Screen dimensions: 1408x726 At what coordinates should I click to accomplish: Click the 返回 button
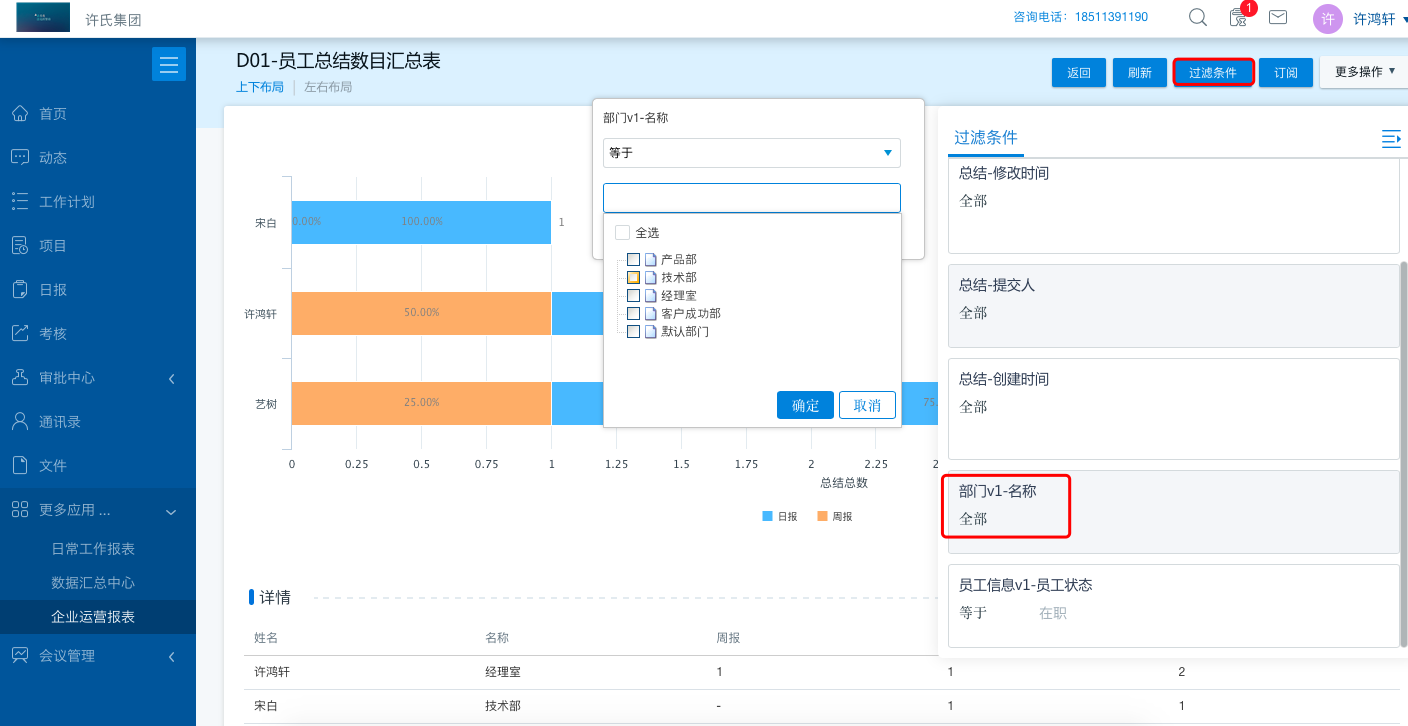pos(1079,73)
